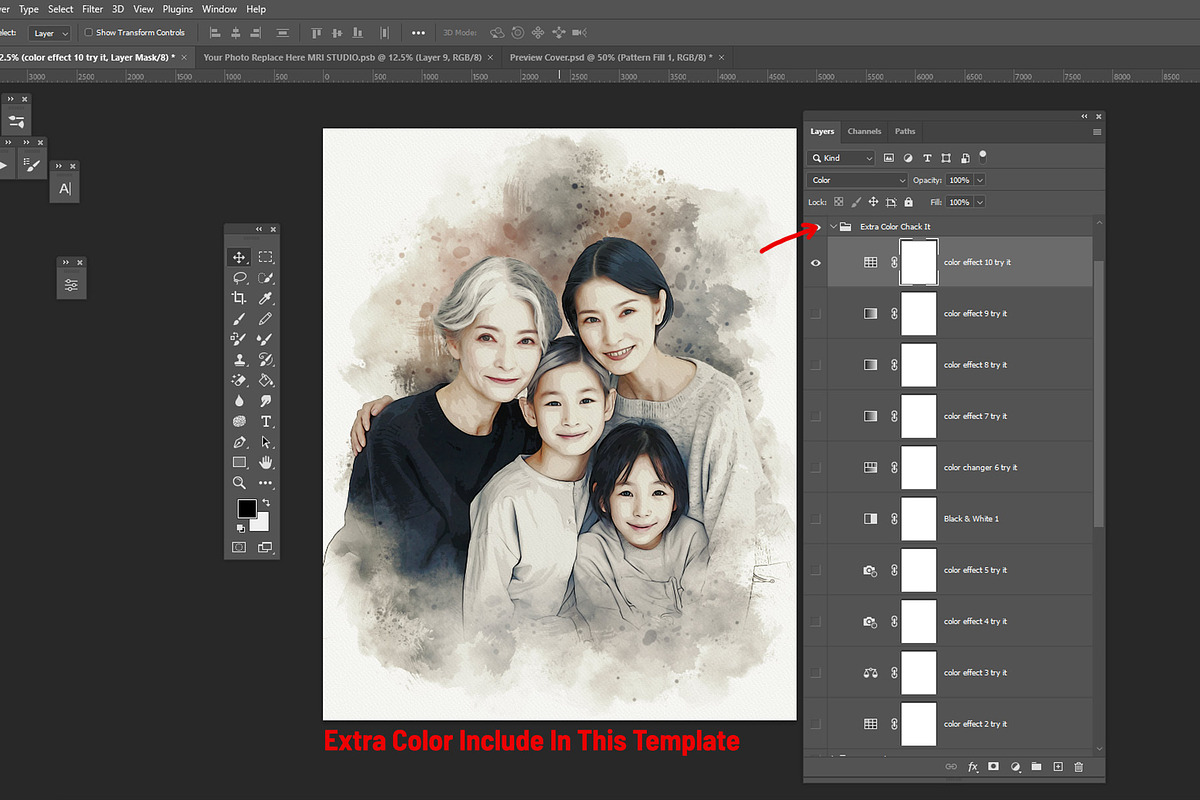Enable Show Transform Controls checkbox

[x=88, y=33]
